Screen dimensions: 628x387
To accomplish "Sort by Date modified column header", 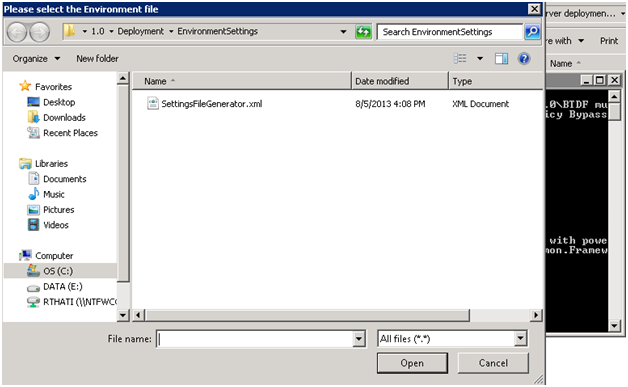I will [400, 81].
